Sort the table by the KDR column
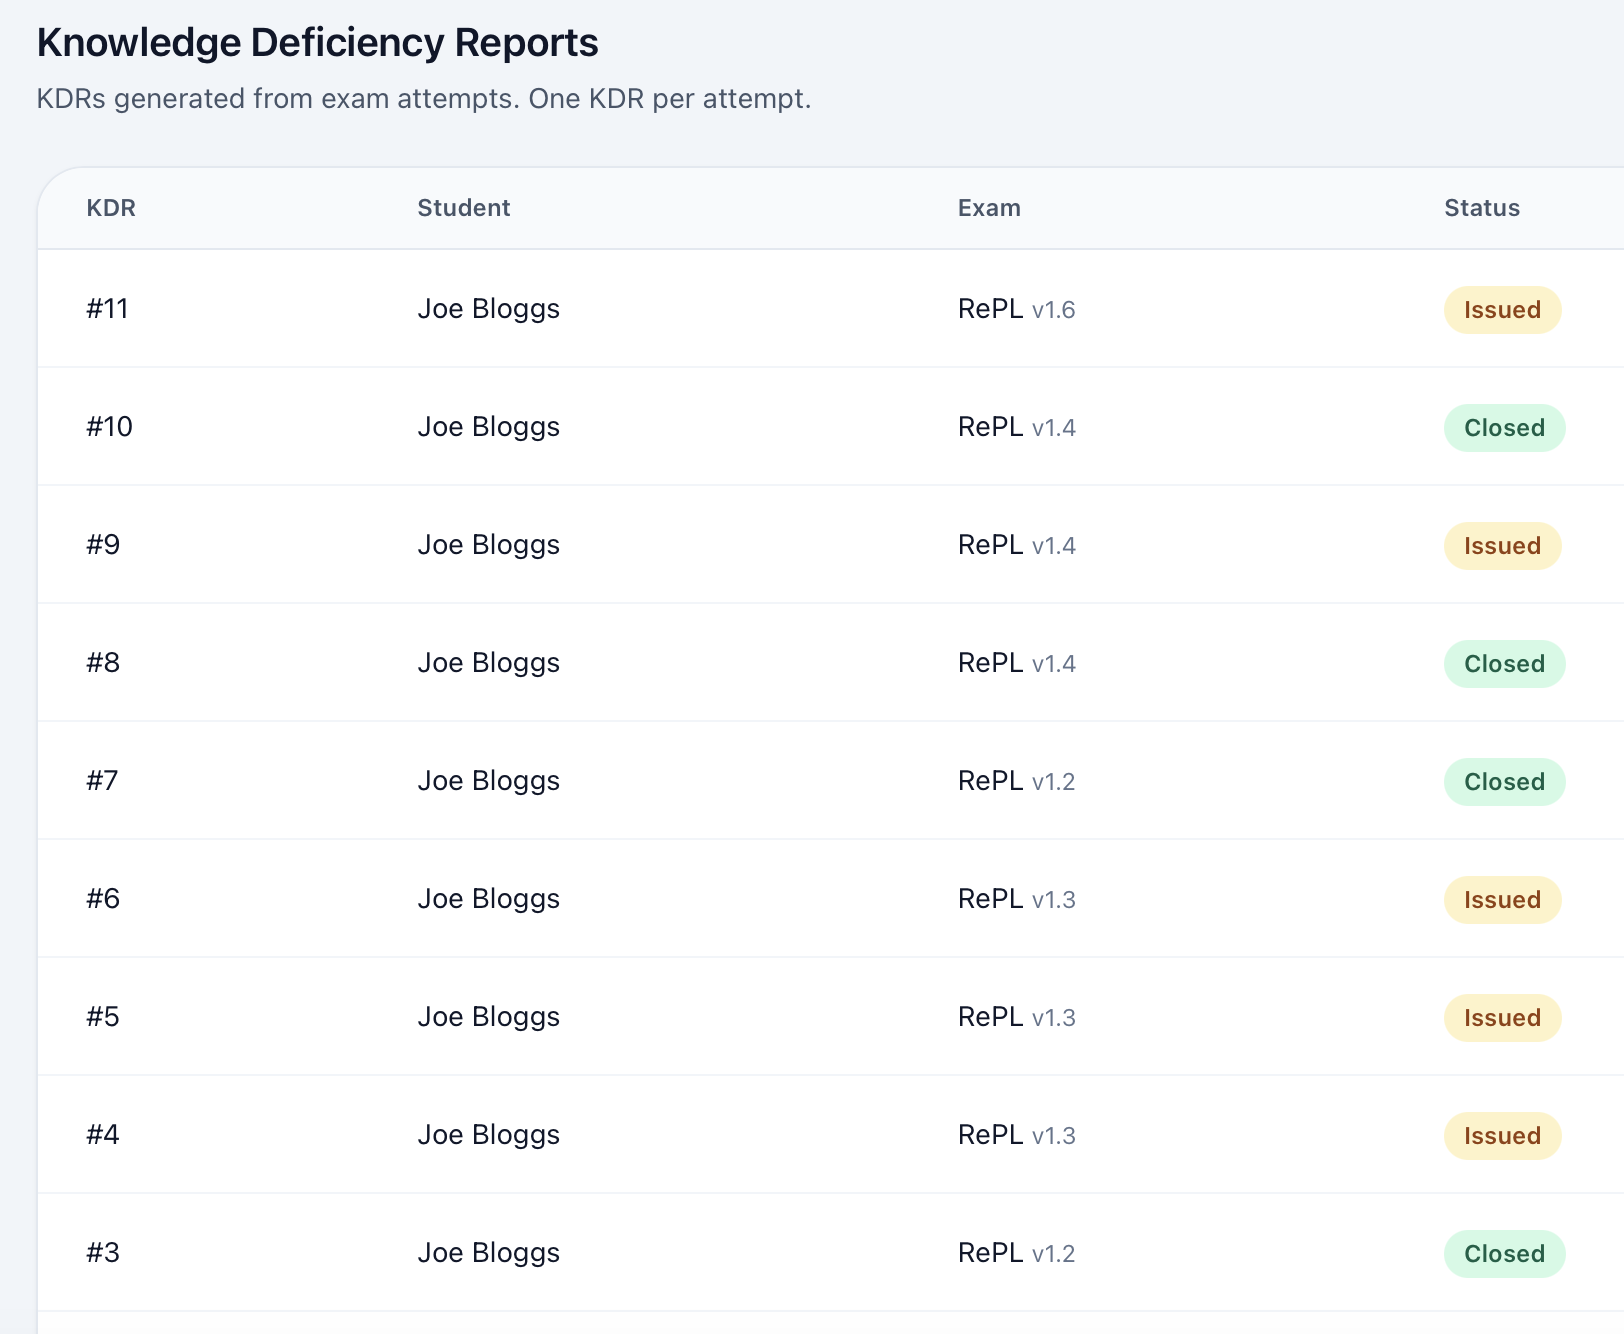Viewport: 1624px width, 1334px height. [x=110, y=208]
